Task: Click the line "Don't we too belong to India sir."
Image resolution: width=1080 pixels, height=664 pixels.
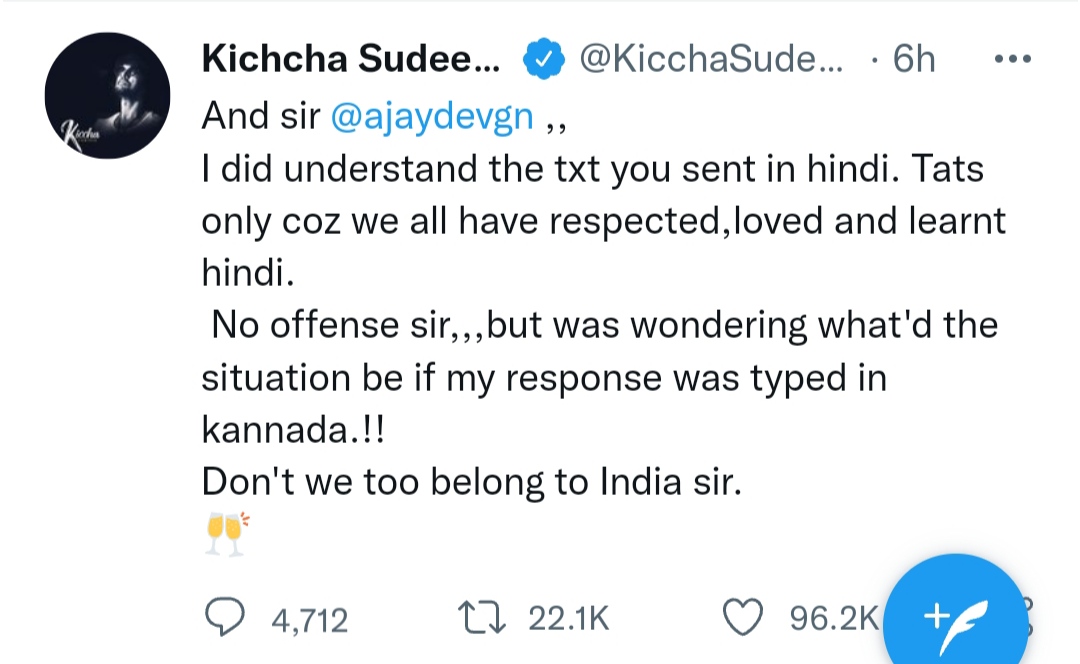Action: point(470,482)
